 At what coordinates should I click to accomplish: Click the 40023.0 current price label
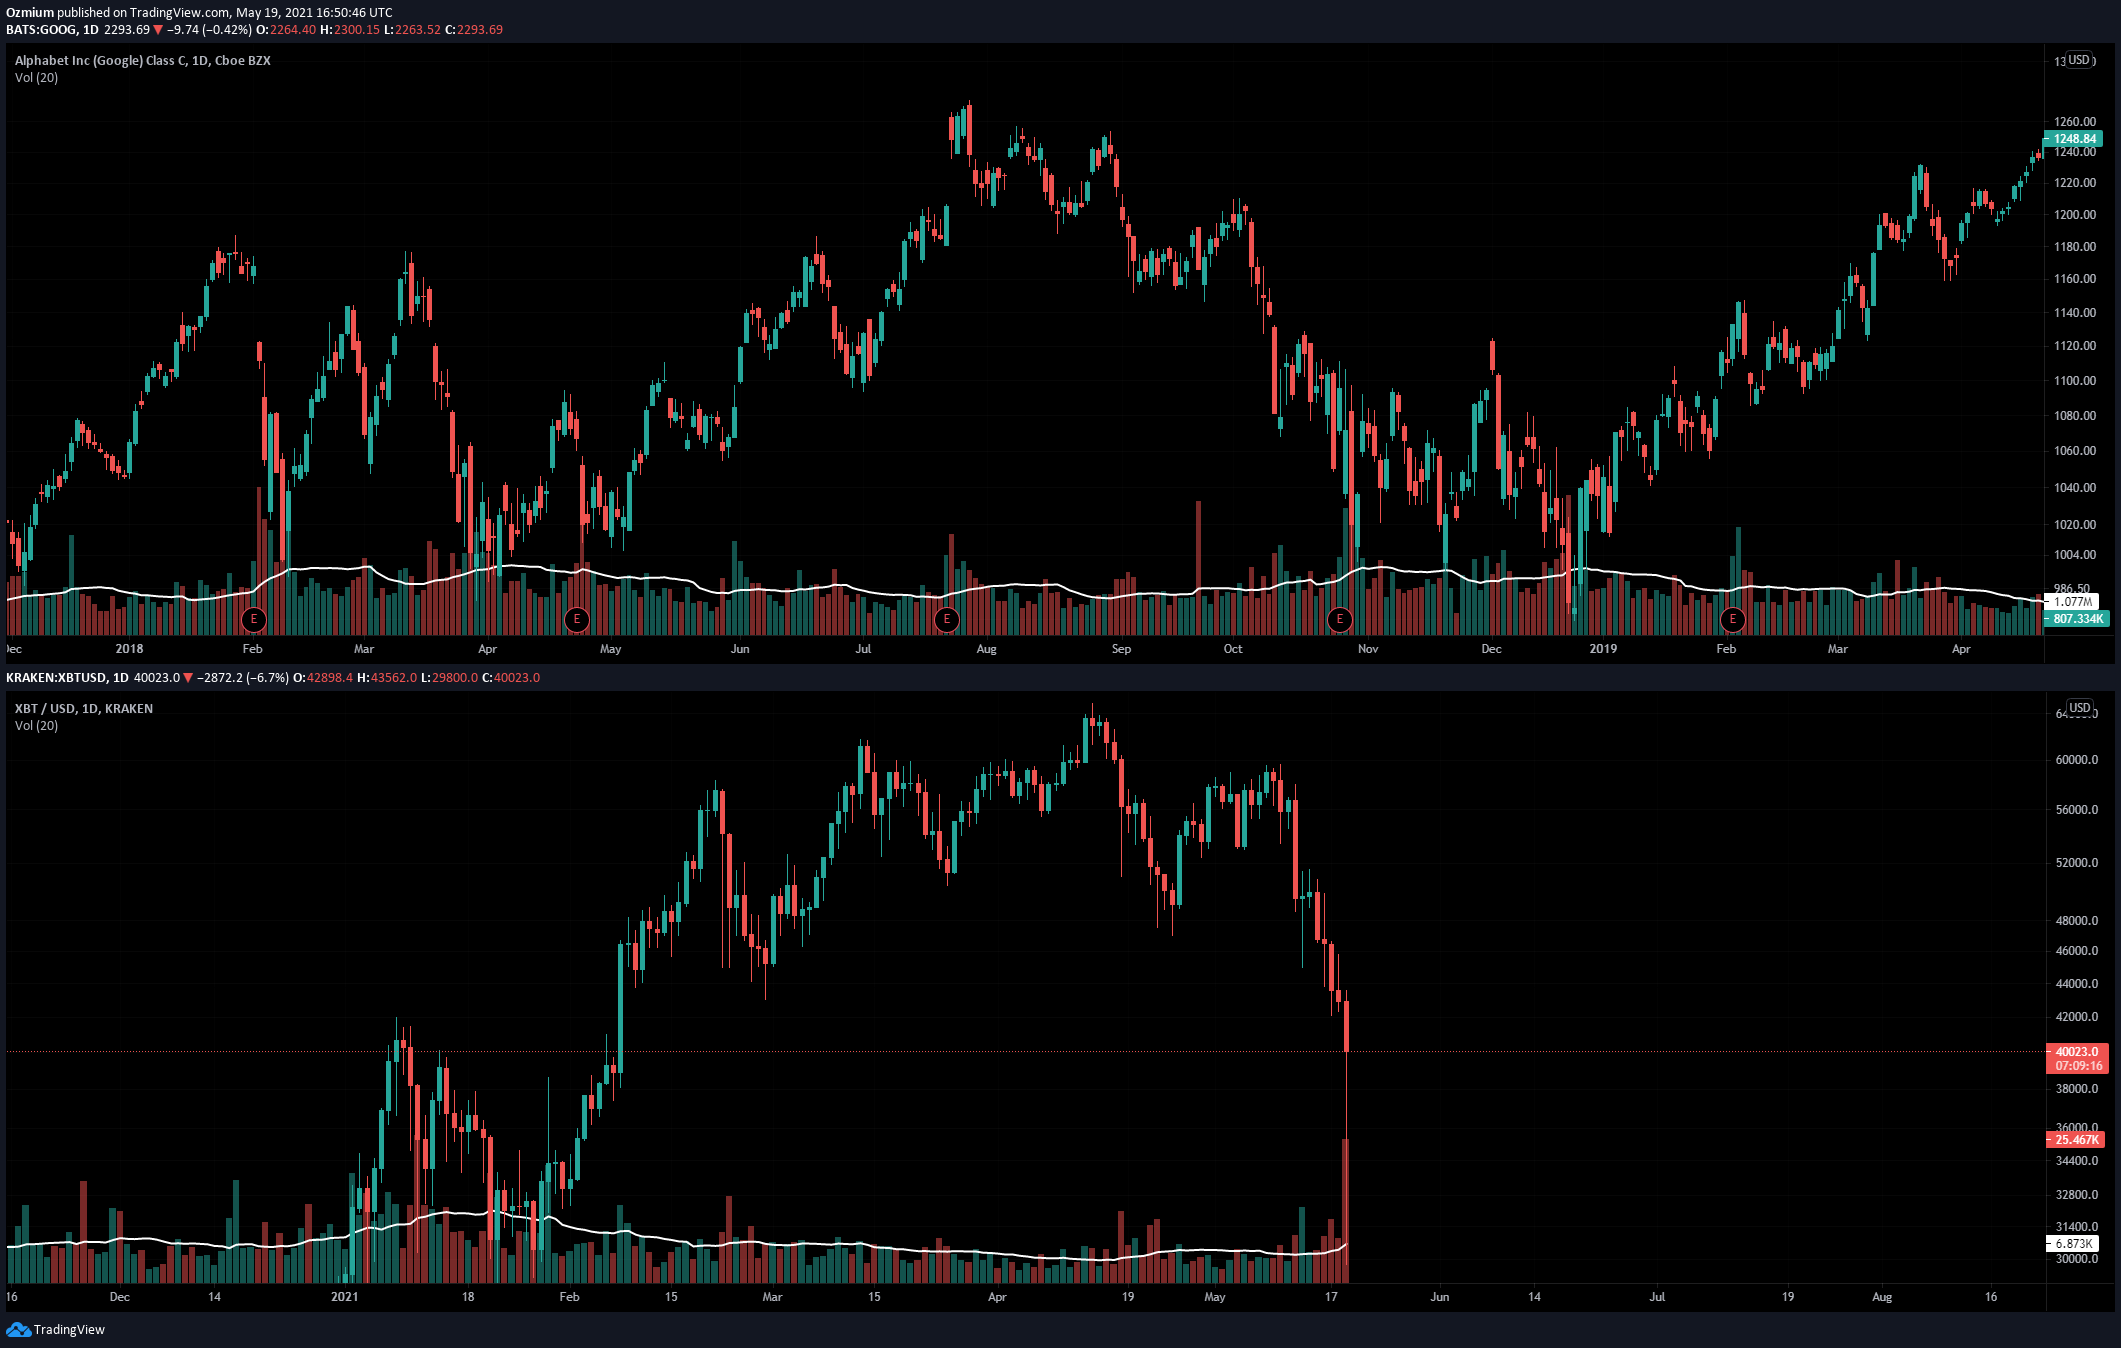(x=2077, y=1052)
